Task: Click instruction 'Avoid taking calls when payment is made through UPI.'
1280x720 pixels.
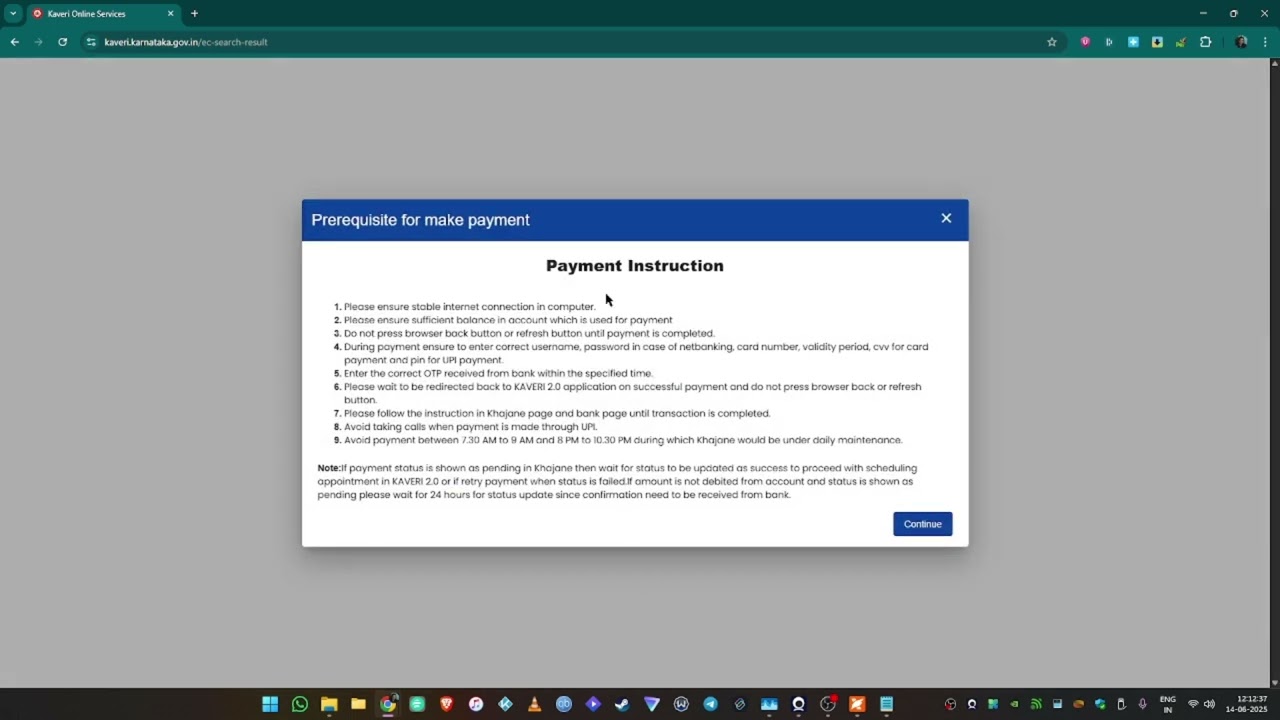Action: click(470, 426)
